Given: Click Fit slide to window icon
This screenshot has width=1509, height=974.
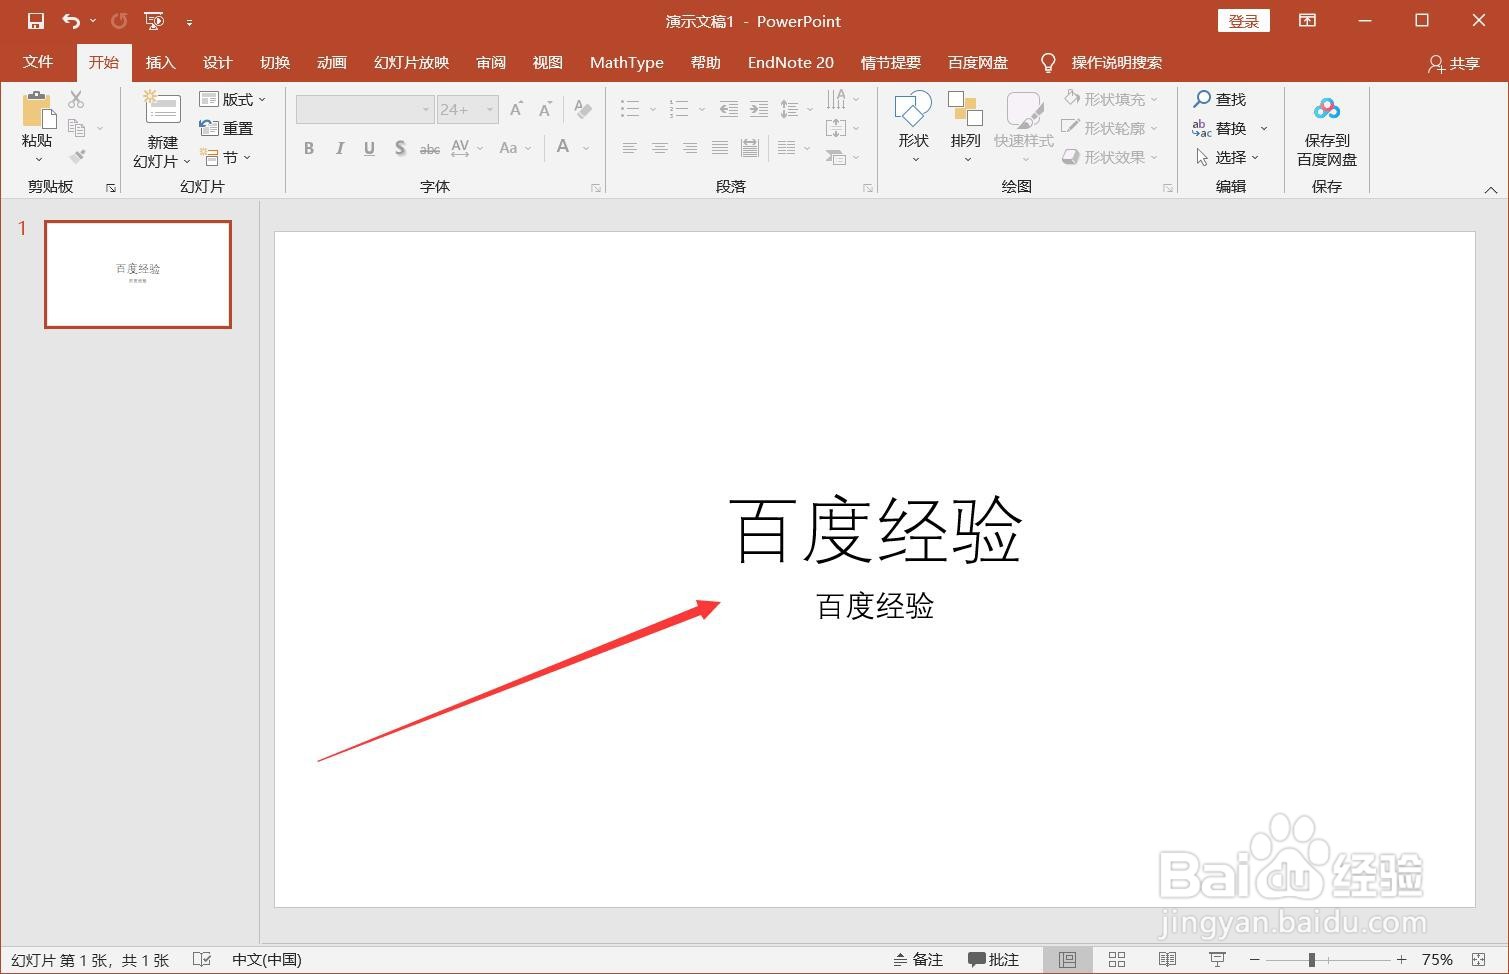Looking at the screenshot, I should (x=1478, y=959).
